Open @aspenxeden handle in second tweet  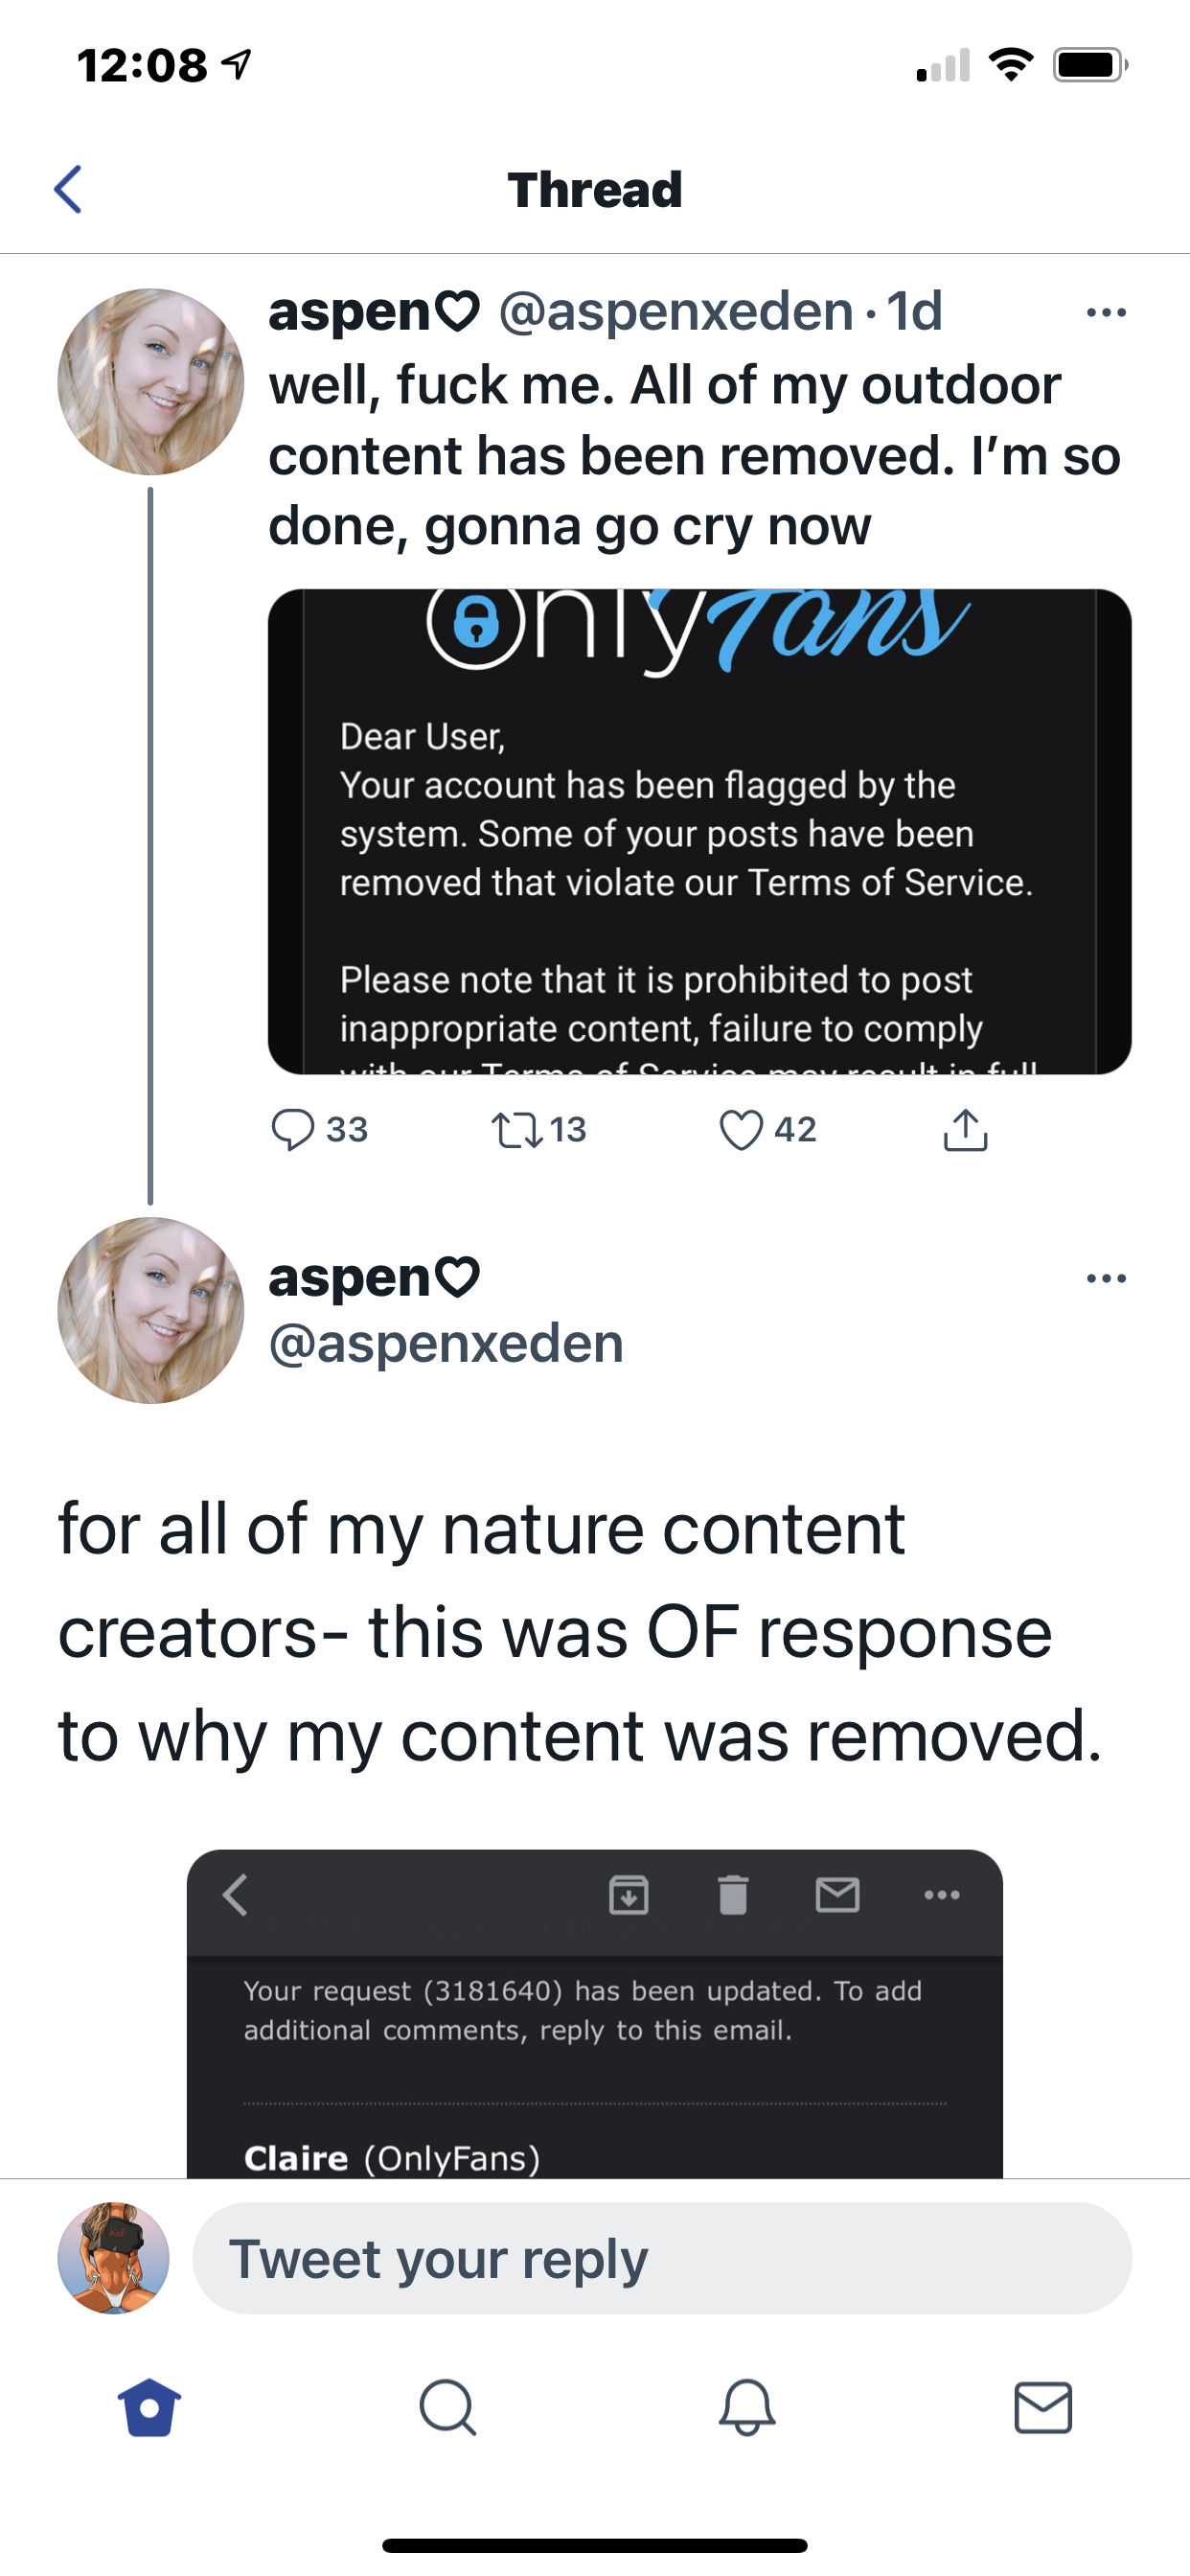tap(446, 1343)
